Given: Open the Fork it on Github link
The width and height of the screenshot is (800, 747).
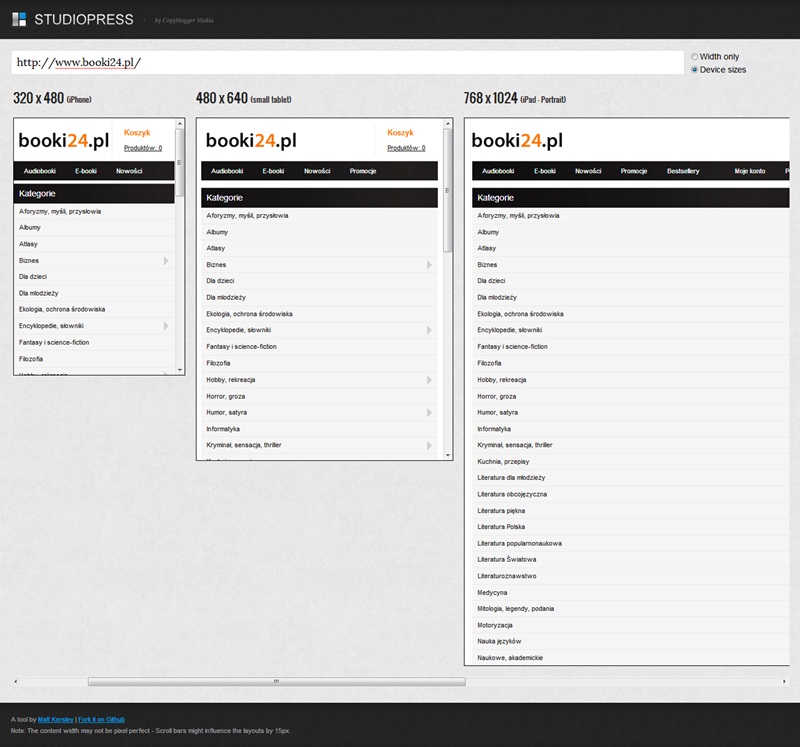Looking at the screenshot, I should (x=103, y=719).
